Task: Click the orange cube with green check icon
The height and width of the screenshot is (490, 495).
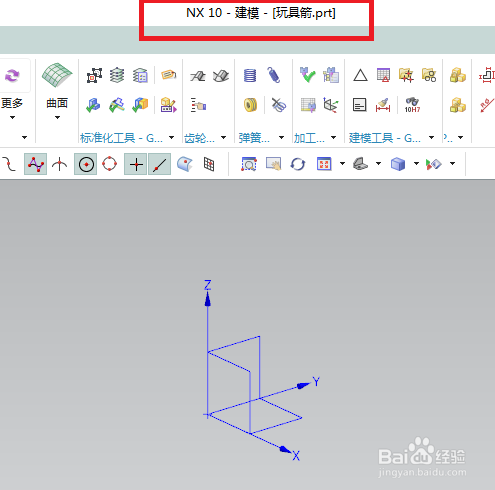Action: point(140,105)
